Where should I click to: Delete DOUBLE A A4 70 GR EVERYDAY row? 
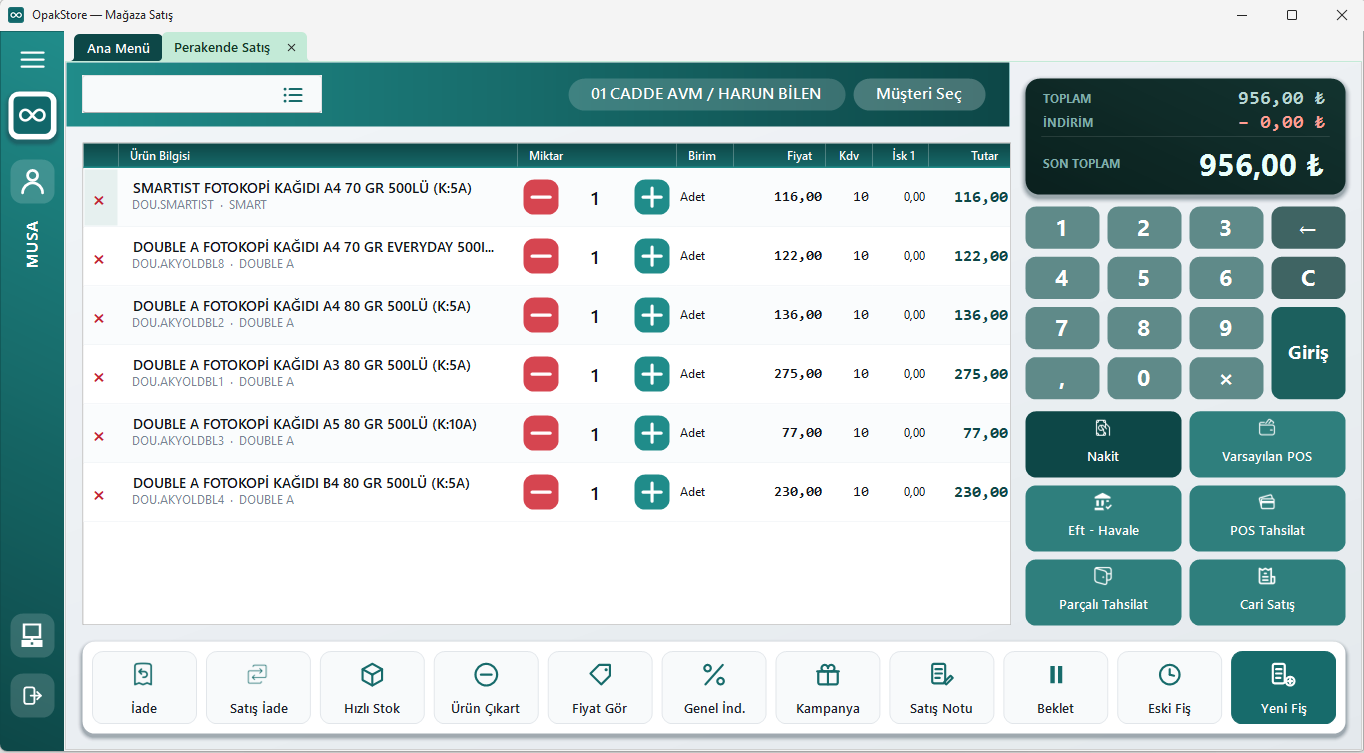point(99,259)
